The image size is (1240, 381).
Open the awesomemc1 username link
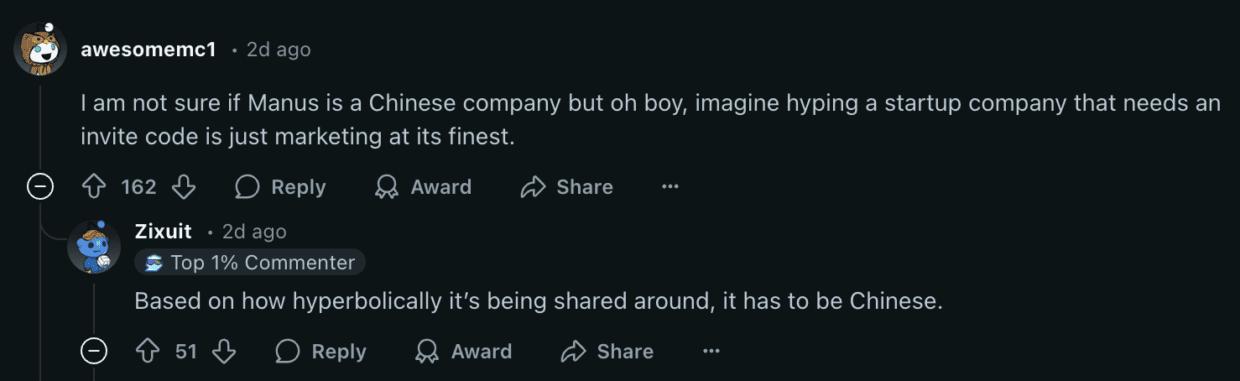click(x=149, y=49)
